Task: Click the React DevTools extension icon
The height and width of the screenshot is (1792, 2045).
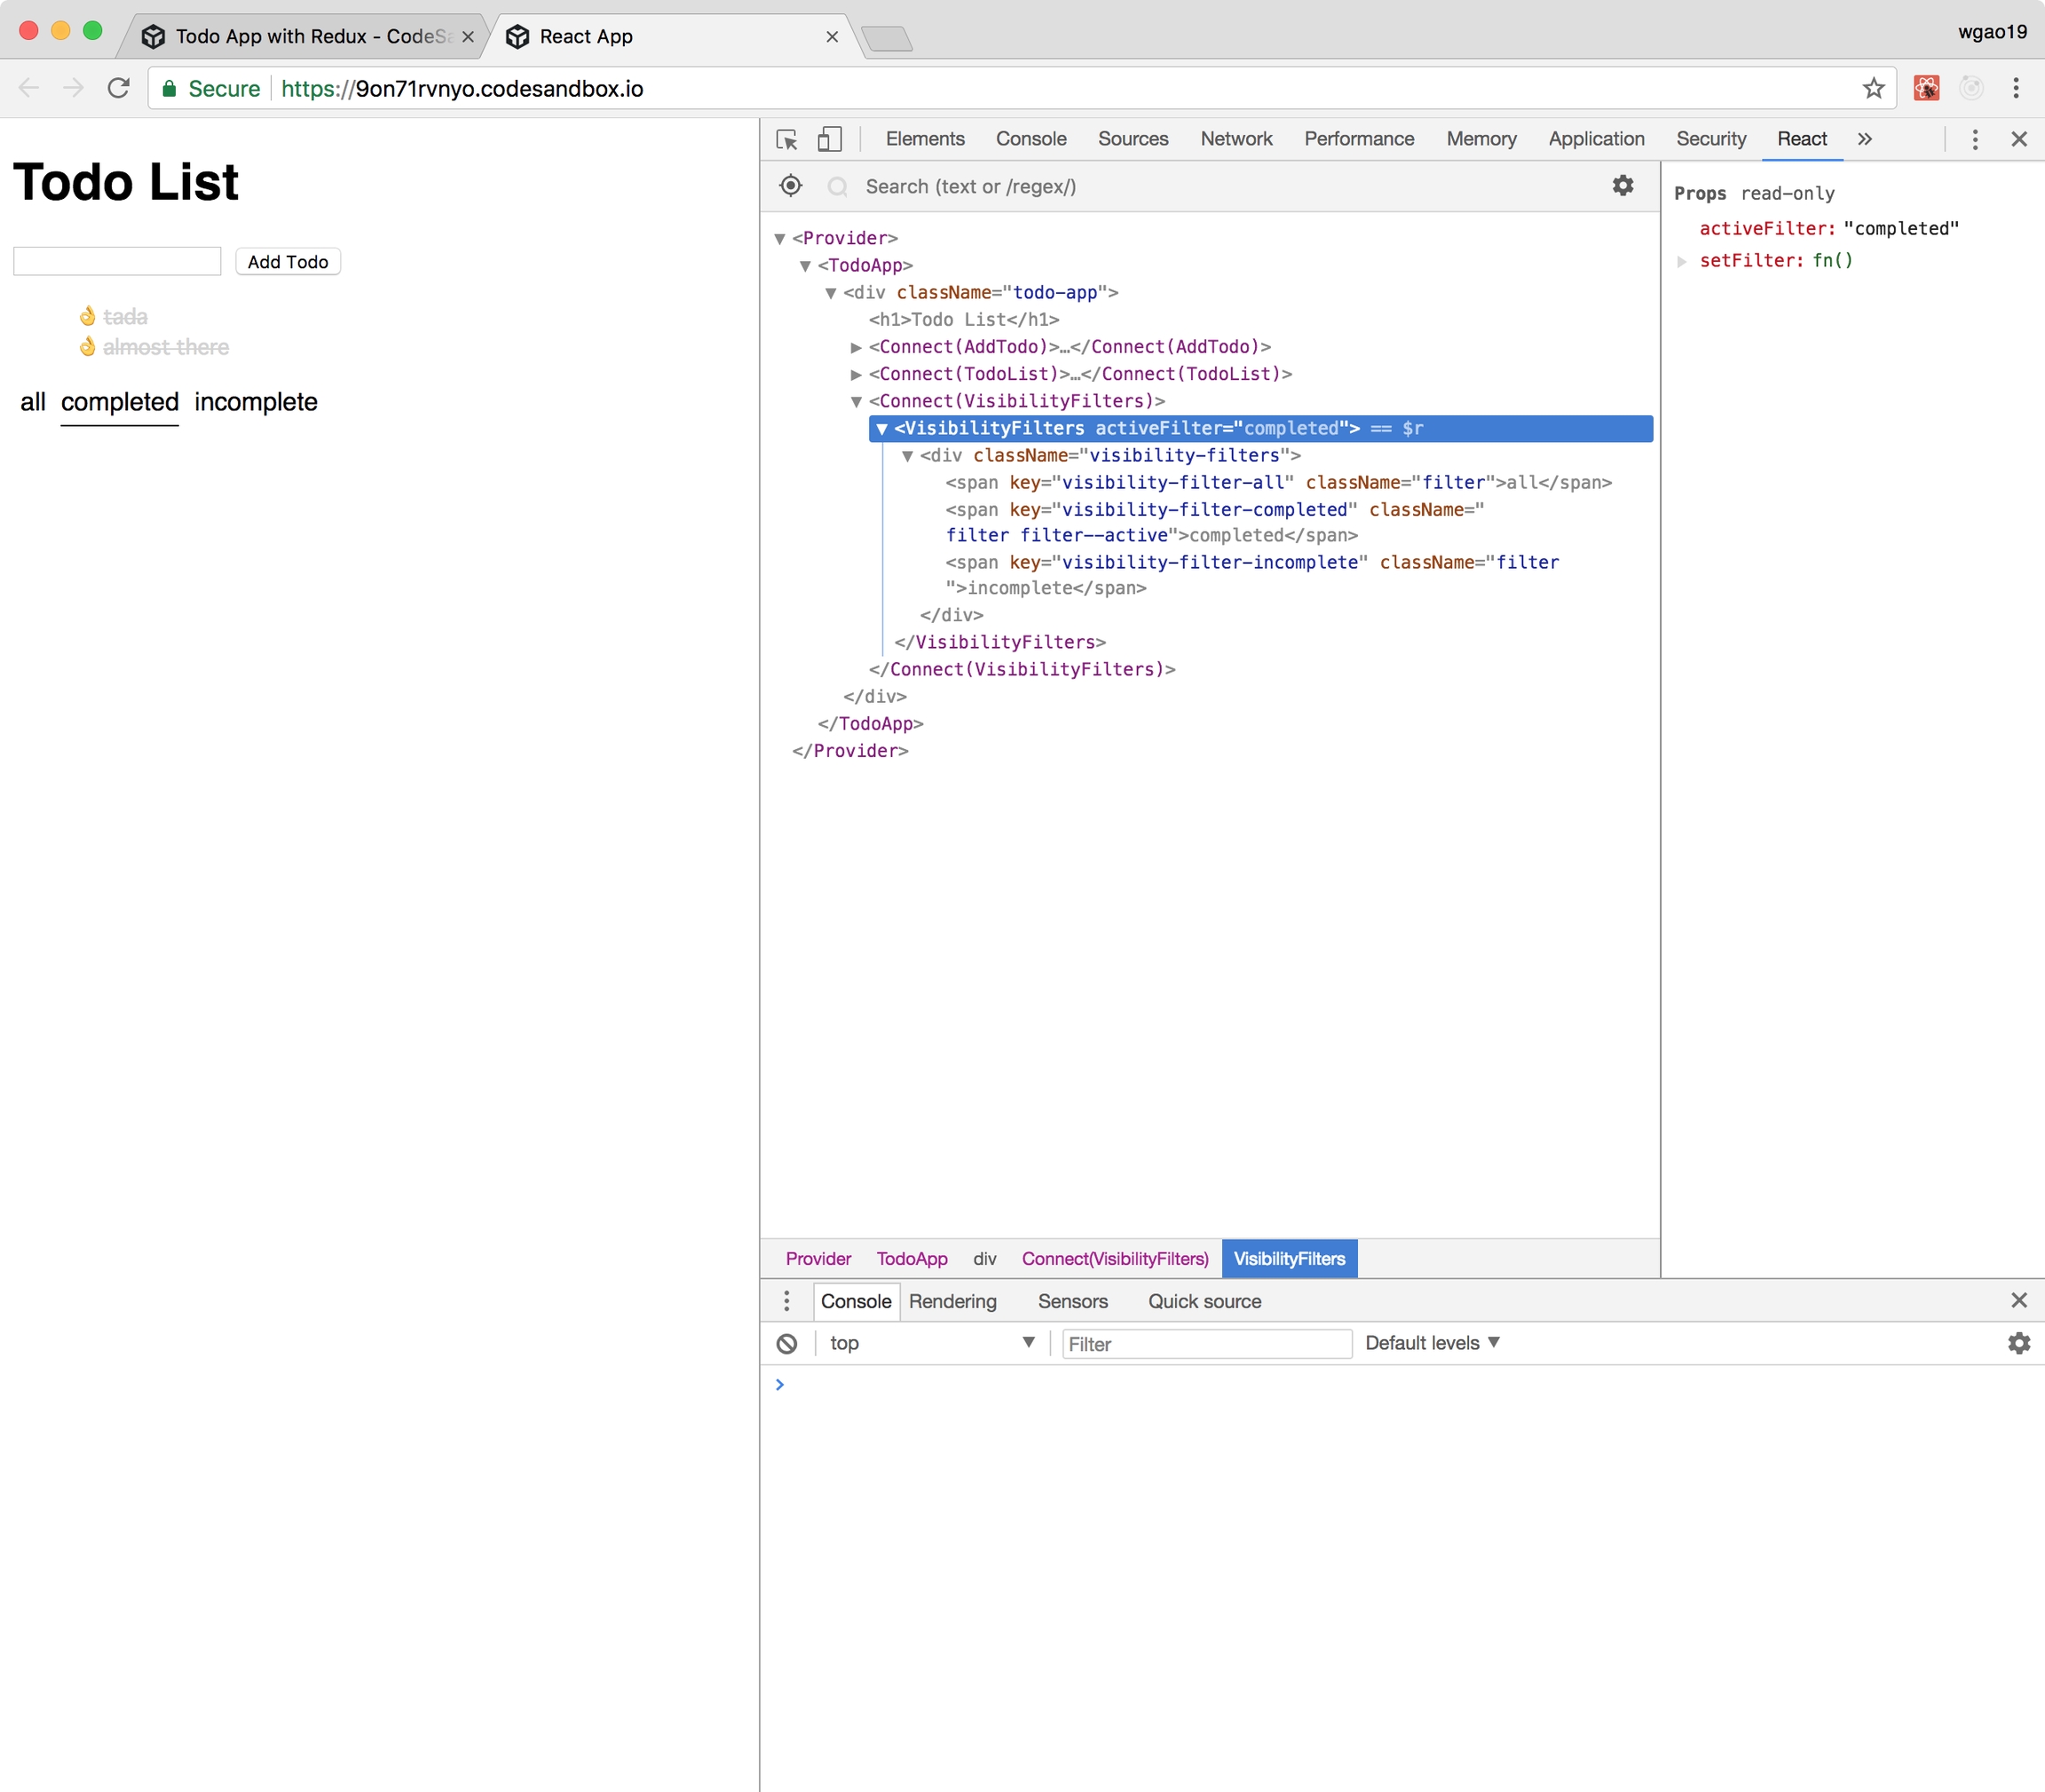Action: [1926, 89]
